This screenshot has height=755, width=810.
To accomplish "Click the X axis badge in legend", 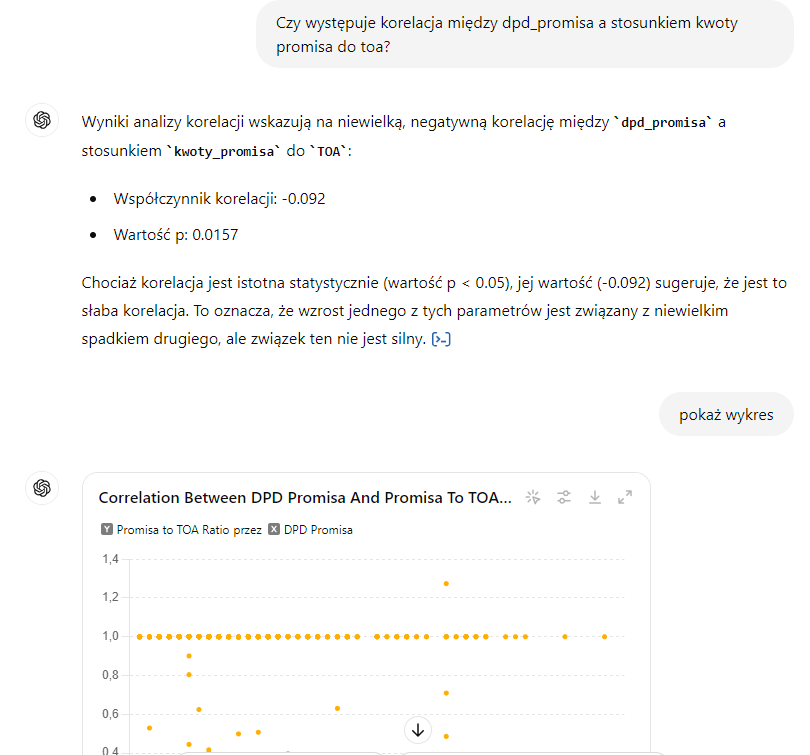I will tap(274, 530).
